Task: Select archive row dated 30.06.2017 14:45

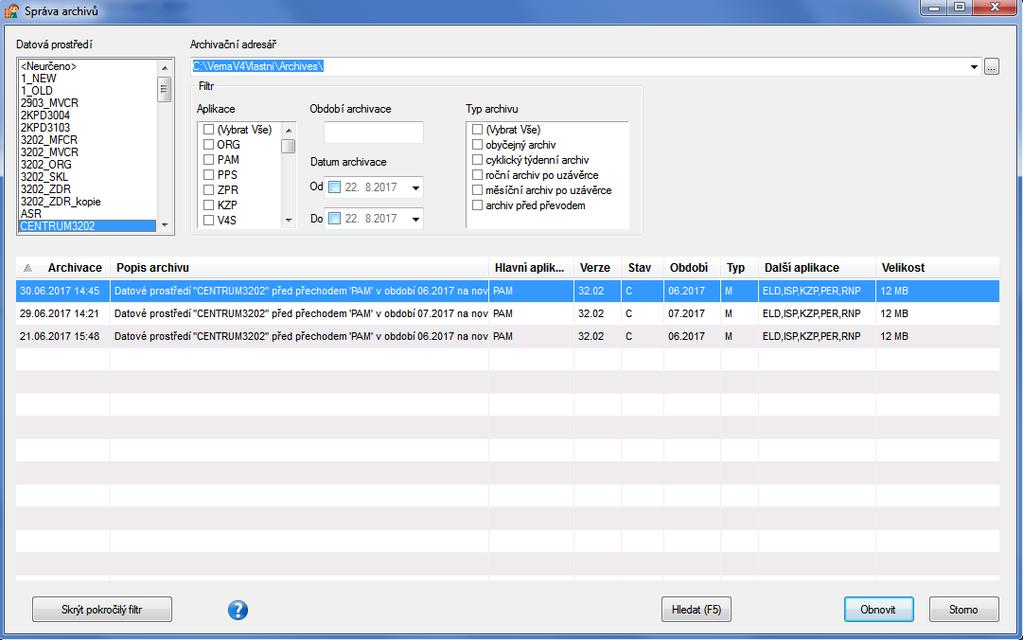Action: coord(508,291)
